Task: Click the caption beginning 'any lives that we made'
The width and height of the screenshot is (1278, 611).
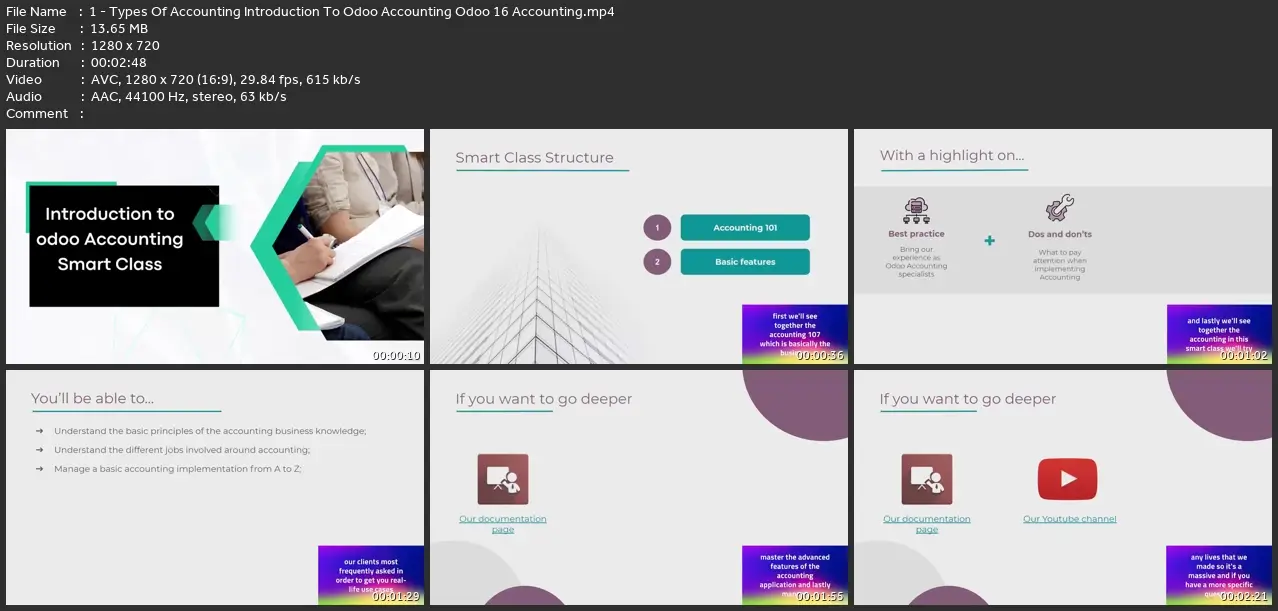Action: pos(1219,576)
